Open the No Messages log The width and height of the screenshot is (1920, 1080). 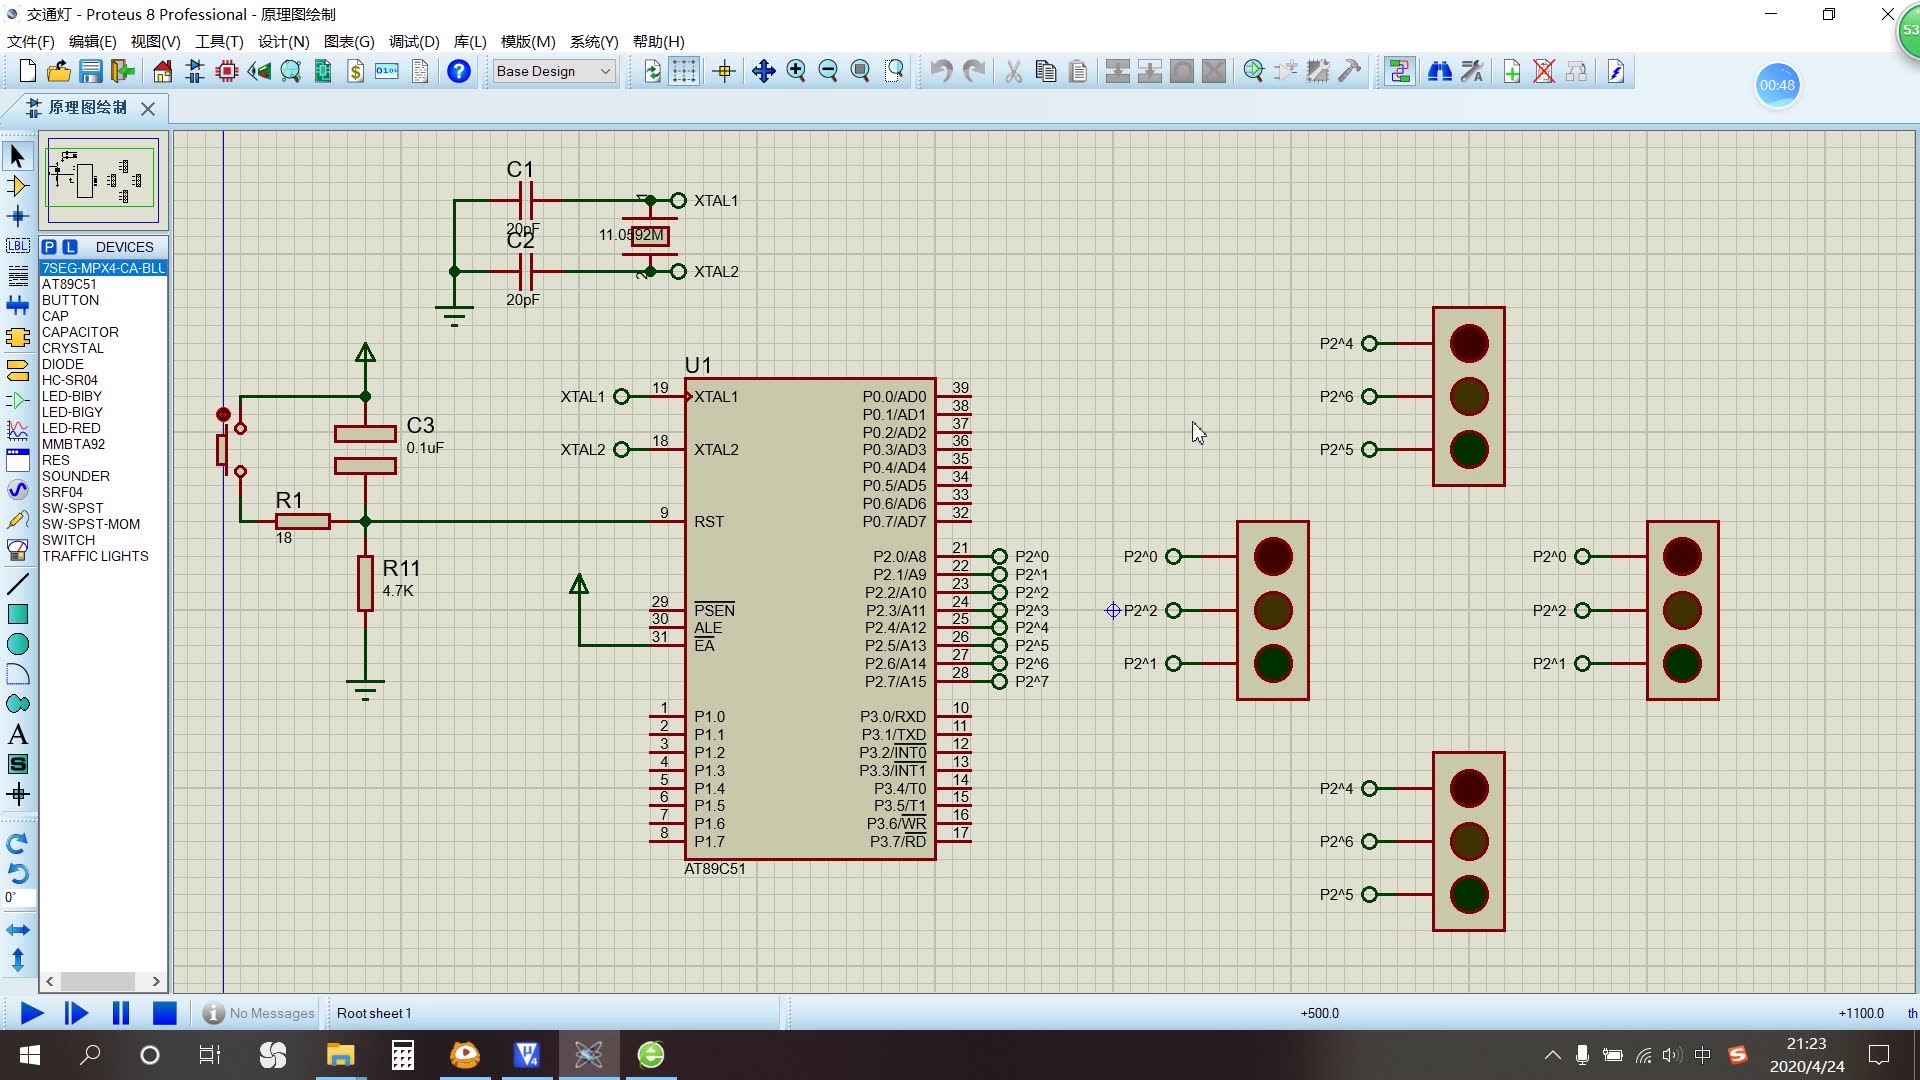(x=259, y=1013)
